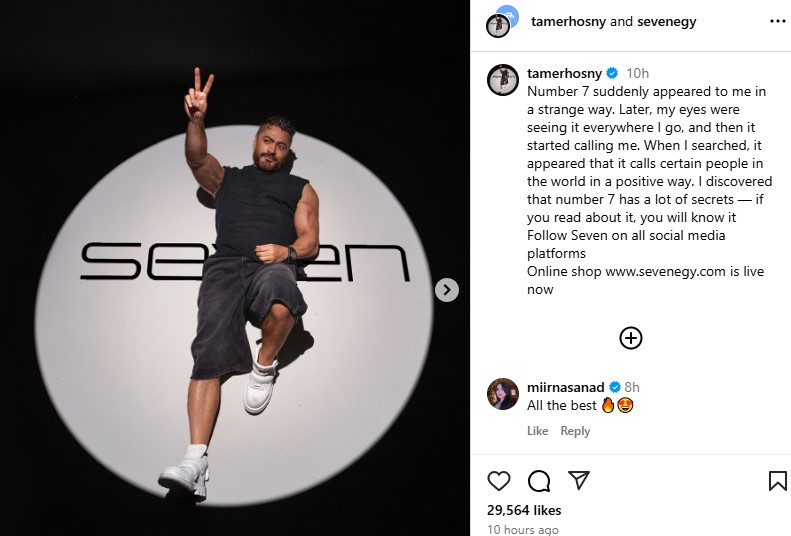Click the 10 hours ago timestamp
The width and height of the screenshot is (791, 536).
coord(523,529)
